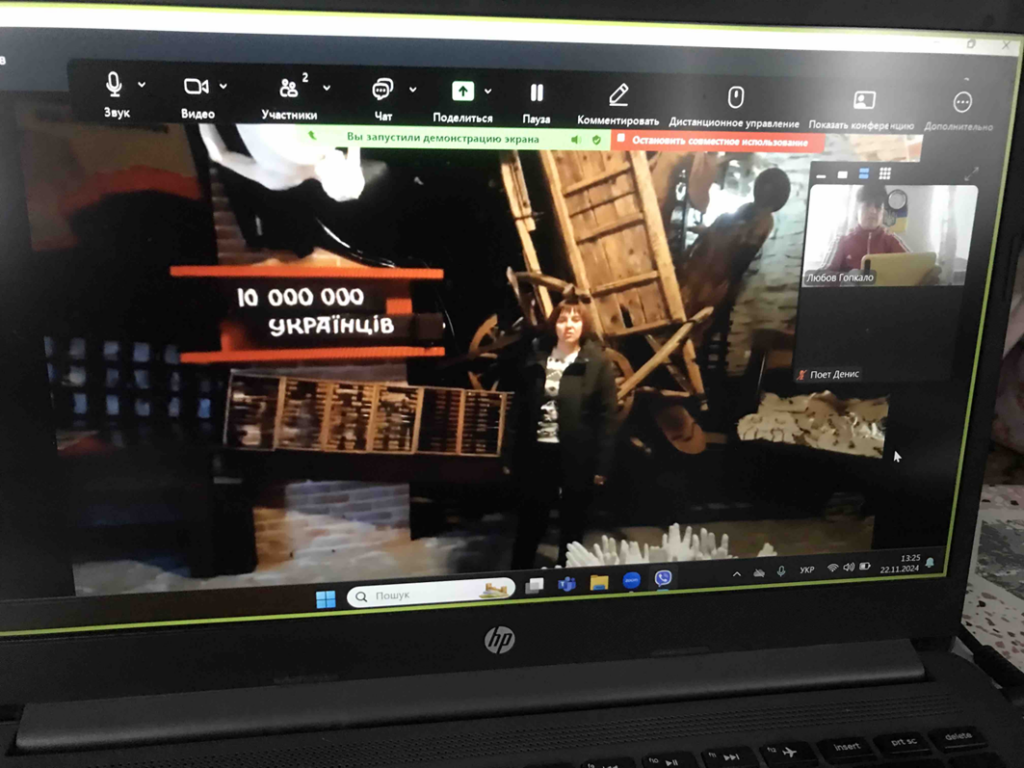Screen dimensions: 1024x768
Task: Stop sharing with the red Остановить button
Action: point(716,141)
